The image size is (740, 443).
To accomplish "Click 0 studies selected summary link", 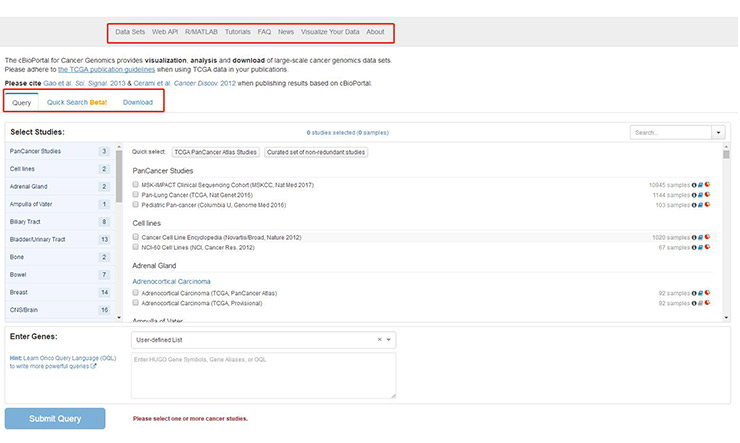I will 348,133.
